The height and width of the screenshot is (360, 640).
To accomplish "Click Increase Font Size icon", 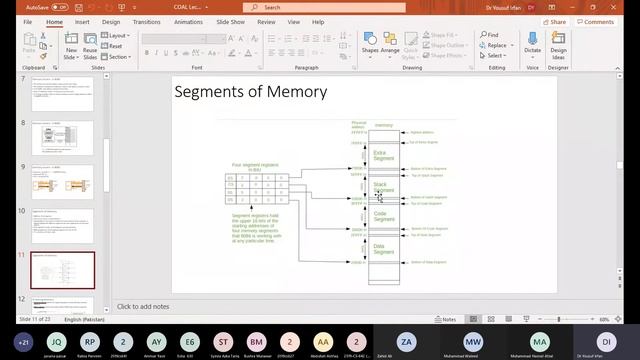I will 231,38.
